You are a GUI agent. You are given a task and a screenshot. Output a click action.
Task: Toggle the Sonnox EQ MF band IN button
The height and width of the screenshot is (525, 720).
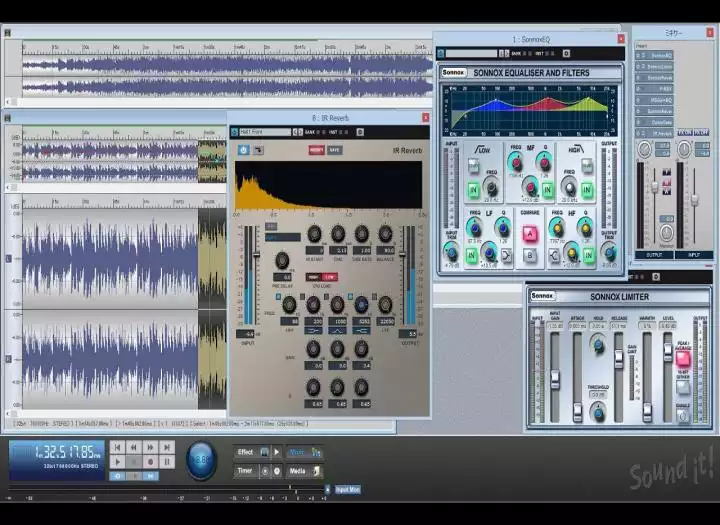pos(547,190)
